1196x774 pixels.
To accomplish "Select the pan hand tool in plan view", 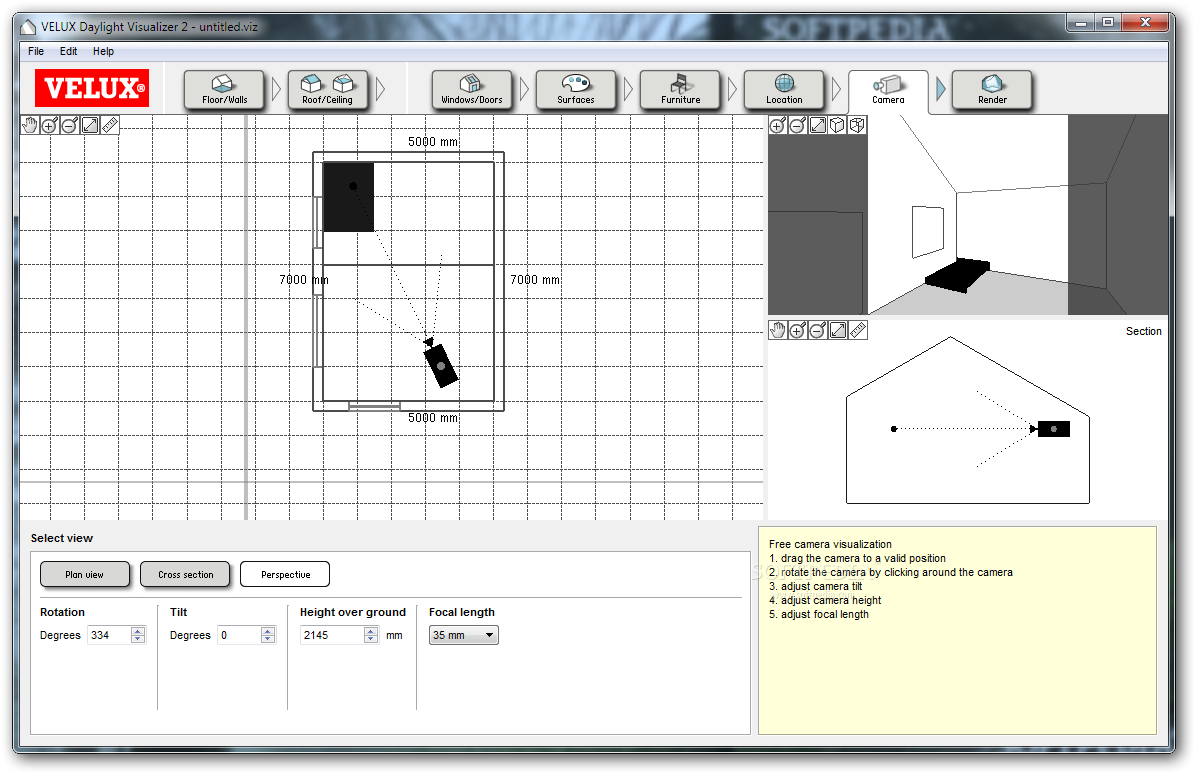I will click(30, 125).
